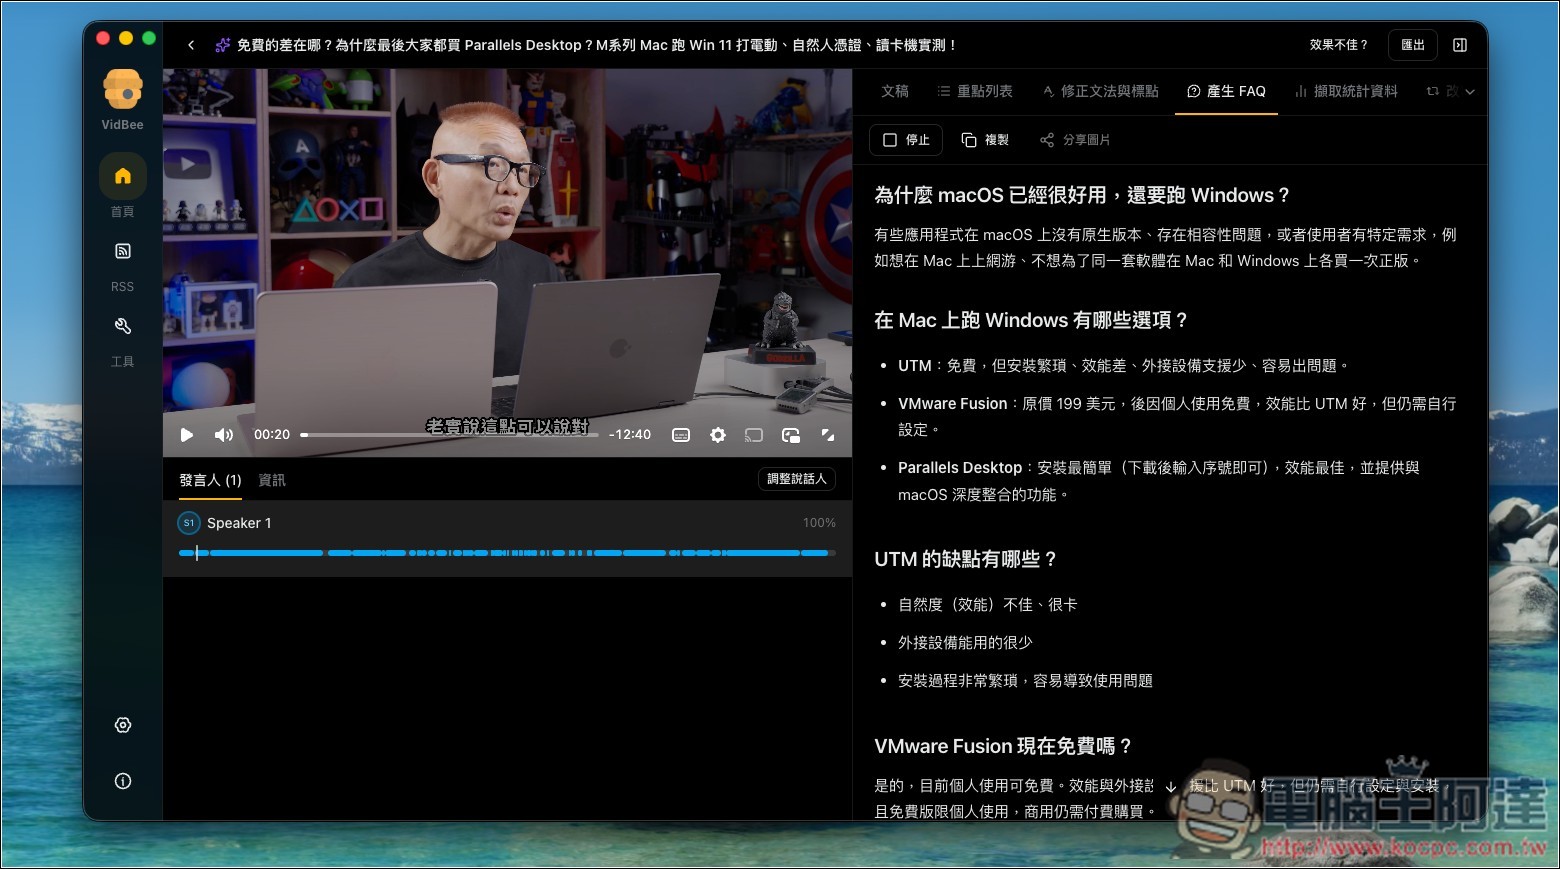Switch to 發言人 (1) tab

pyautogui.click(x=210, y=480)
